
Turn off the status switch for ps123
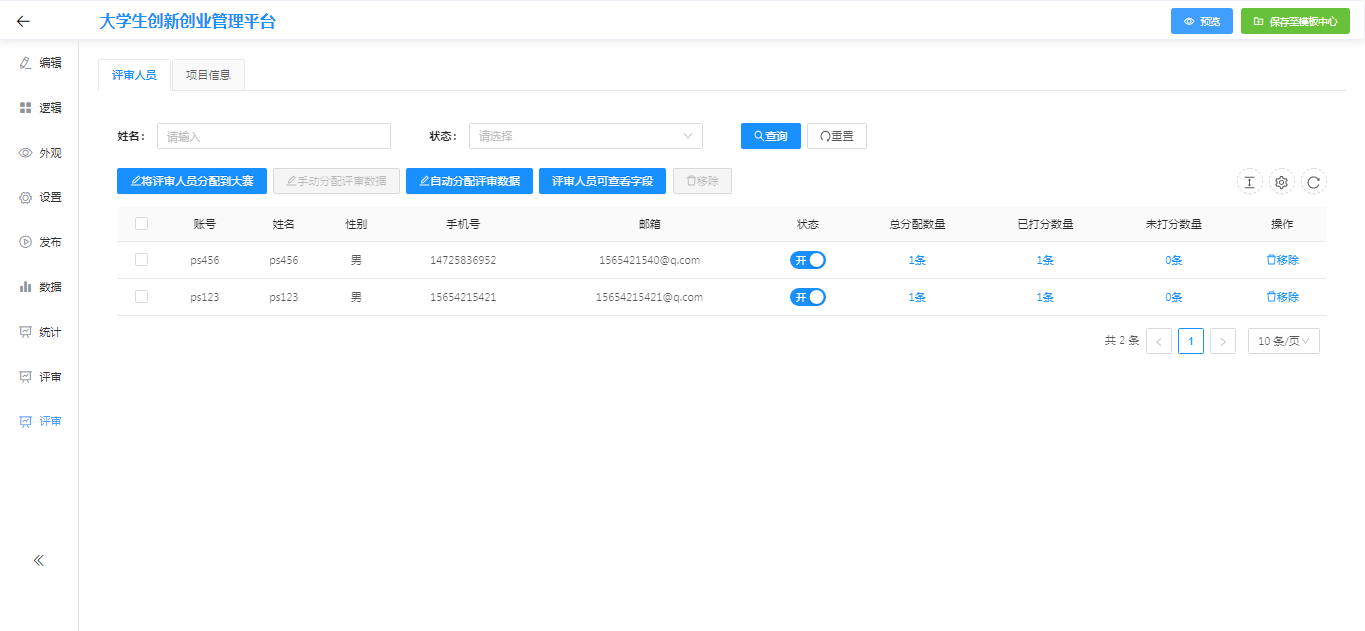coord(808,297)
